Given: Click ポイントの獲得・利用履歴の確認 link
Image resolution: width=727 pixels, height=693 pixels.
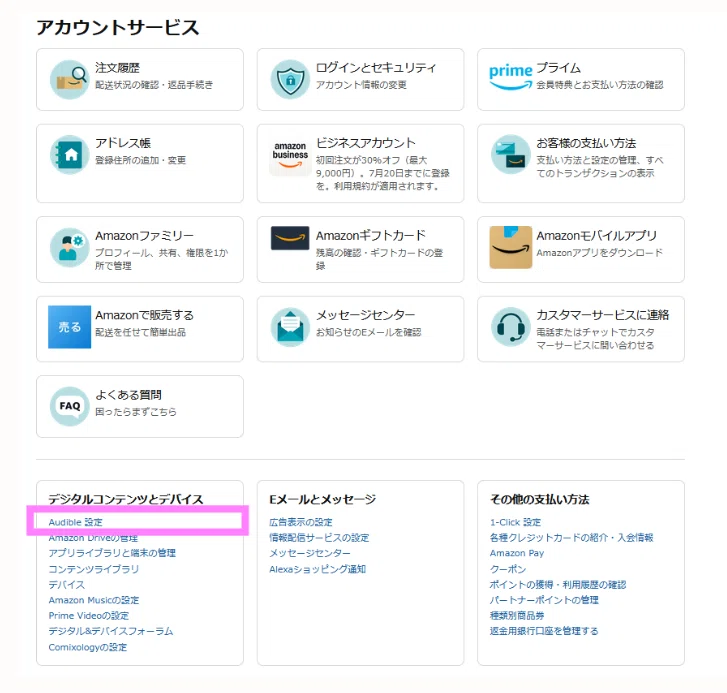Looking at the screenshot, I should 558,585.
